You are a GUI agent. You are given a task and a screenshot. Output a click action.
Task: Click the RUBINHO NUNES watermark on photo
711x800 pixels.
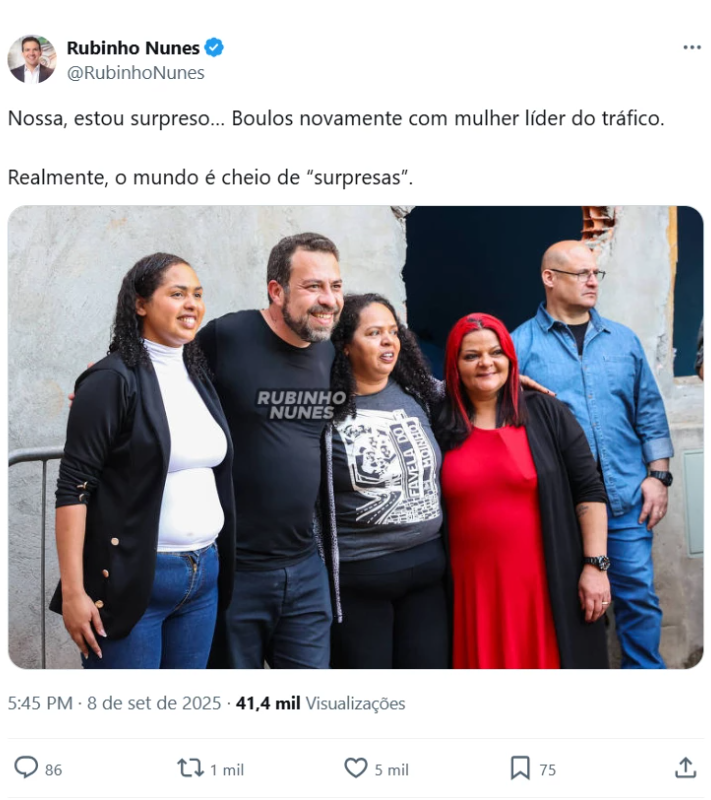click(301, 405)
